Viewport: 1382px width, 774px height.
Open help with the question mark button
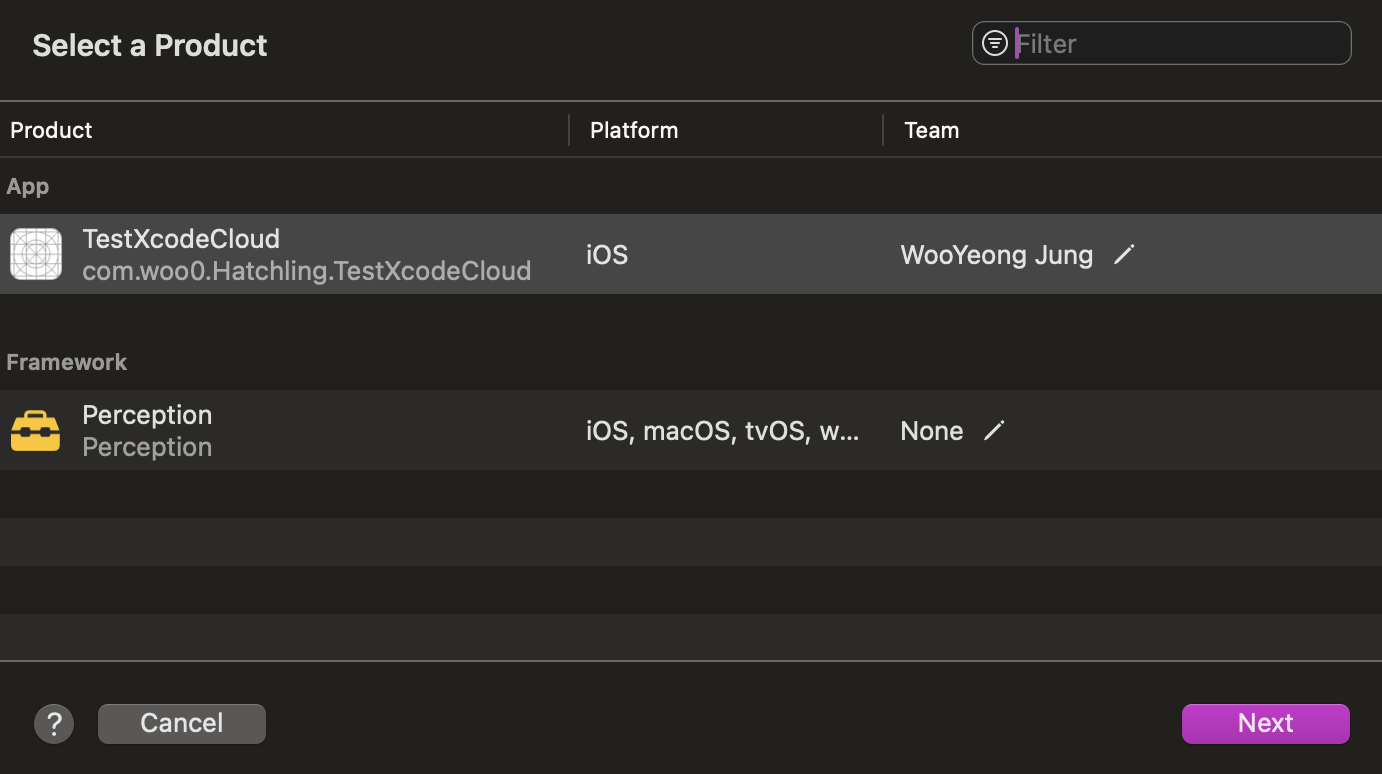[54, 723]
